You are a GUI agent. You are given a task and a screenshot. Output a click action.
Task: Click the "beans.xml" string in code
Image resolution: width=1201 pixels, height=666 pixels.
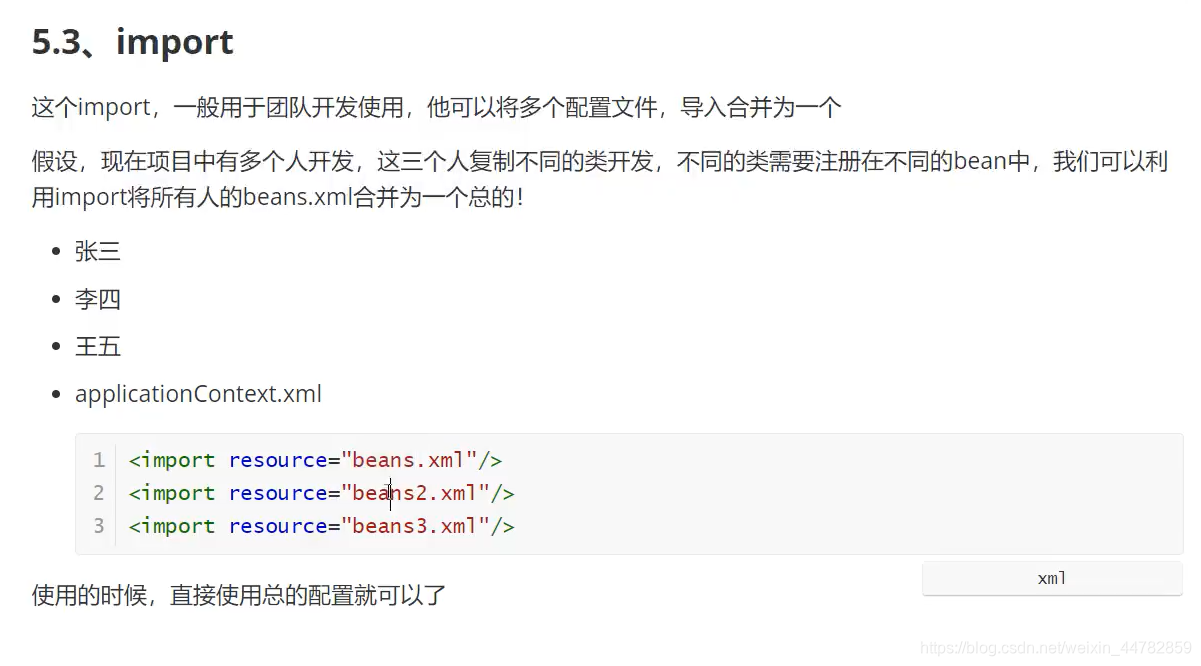pos(409,460)
